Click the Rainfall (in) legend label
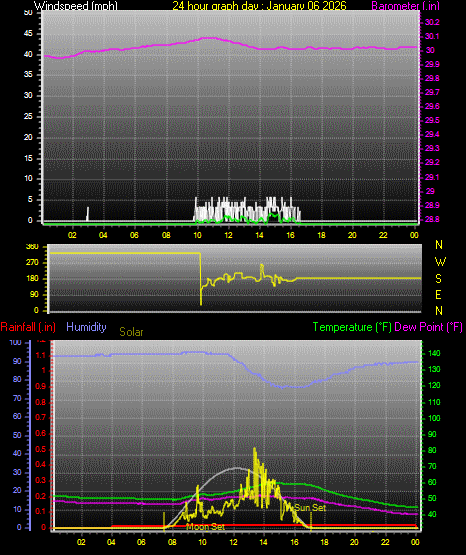The height and width of the screenshot is (555, 466). [28, 327]
